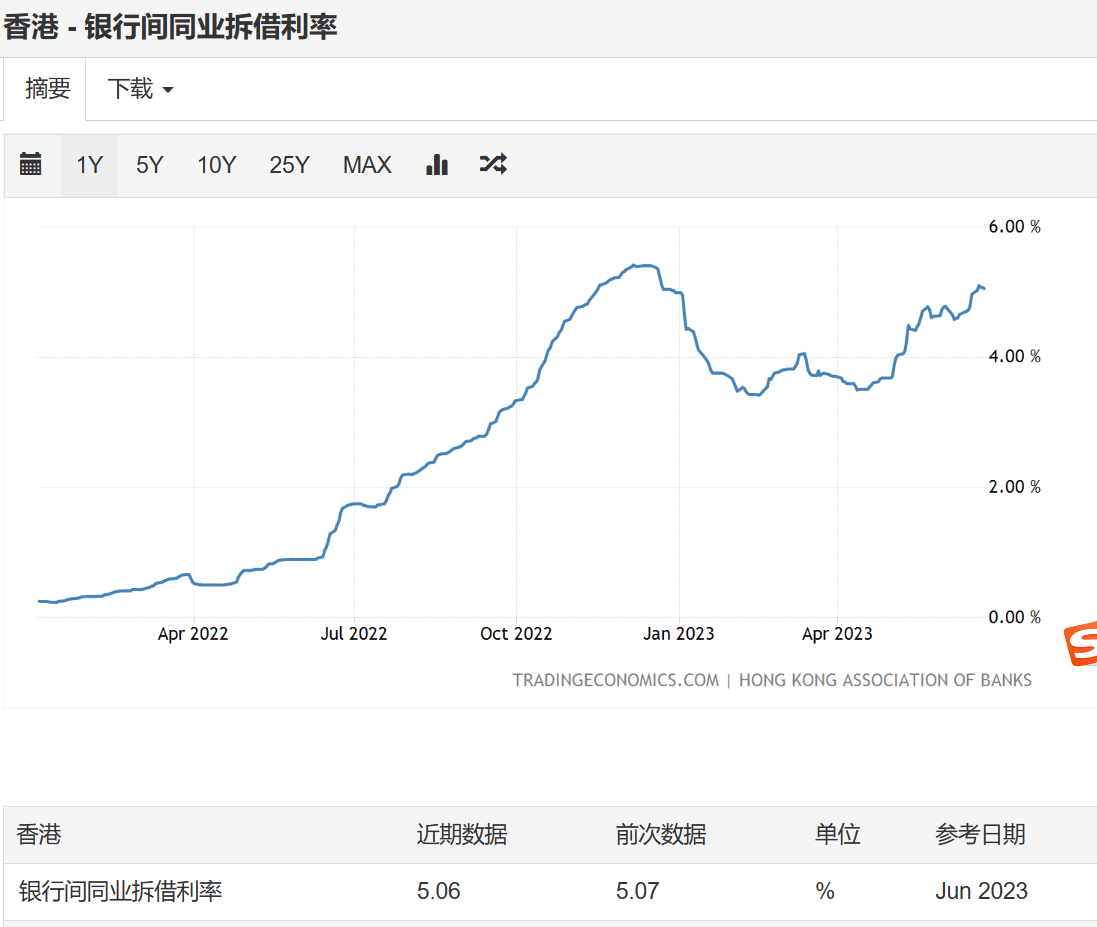The height and width of the screenshot is (927, 1097).
Task: Click the compare shuffle arrows icon
Action: coord(493,165)
